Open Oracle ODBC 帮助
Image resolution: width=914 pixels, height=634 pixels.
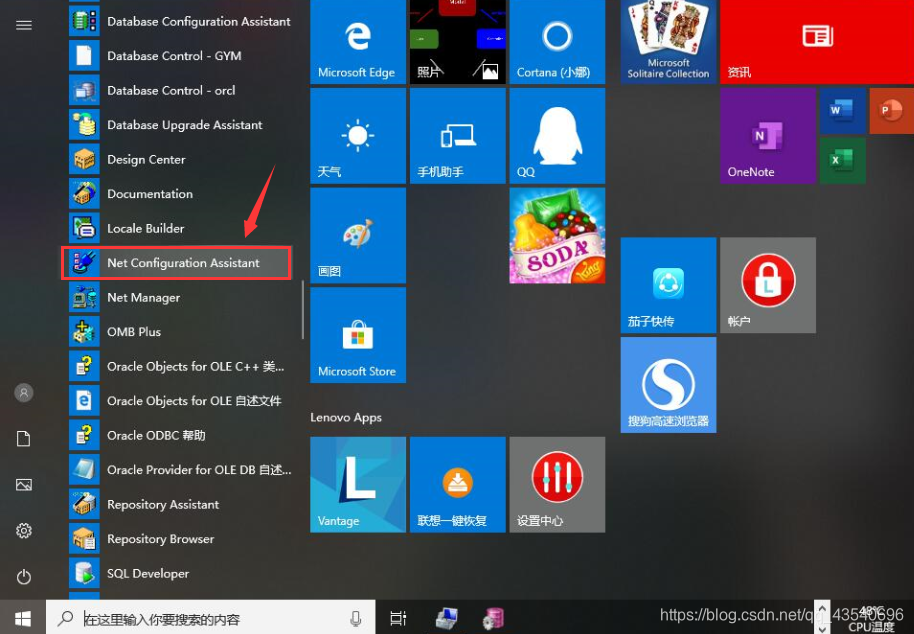click(x=181, y=435)
